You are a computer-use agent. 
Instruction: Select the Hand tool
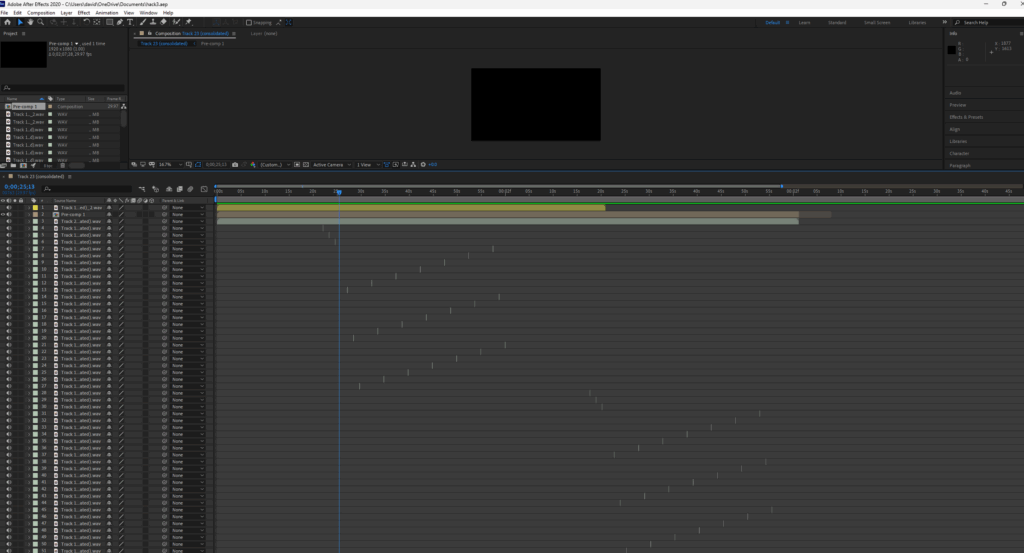coord(30,22)
